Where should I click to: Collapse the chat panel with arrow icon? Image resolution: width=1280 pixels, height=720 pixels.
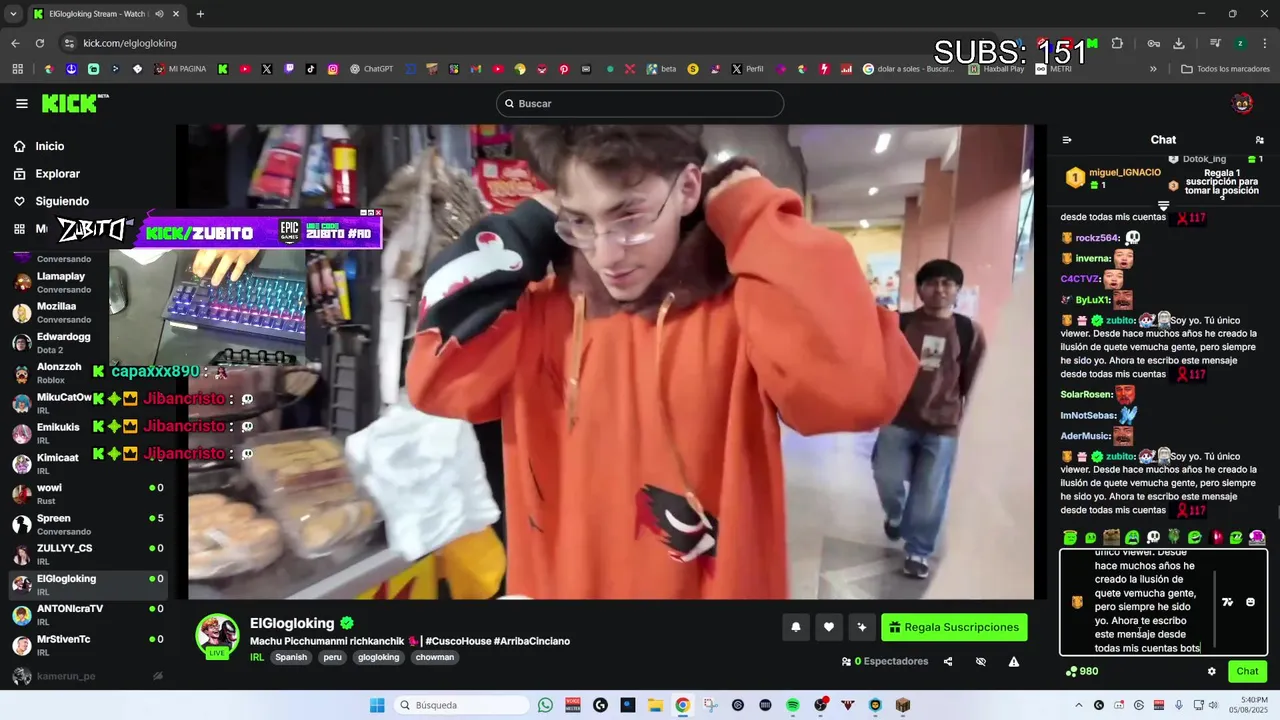pos(1067,140)
